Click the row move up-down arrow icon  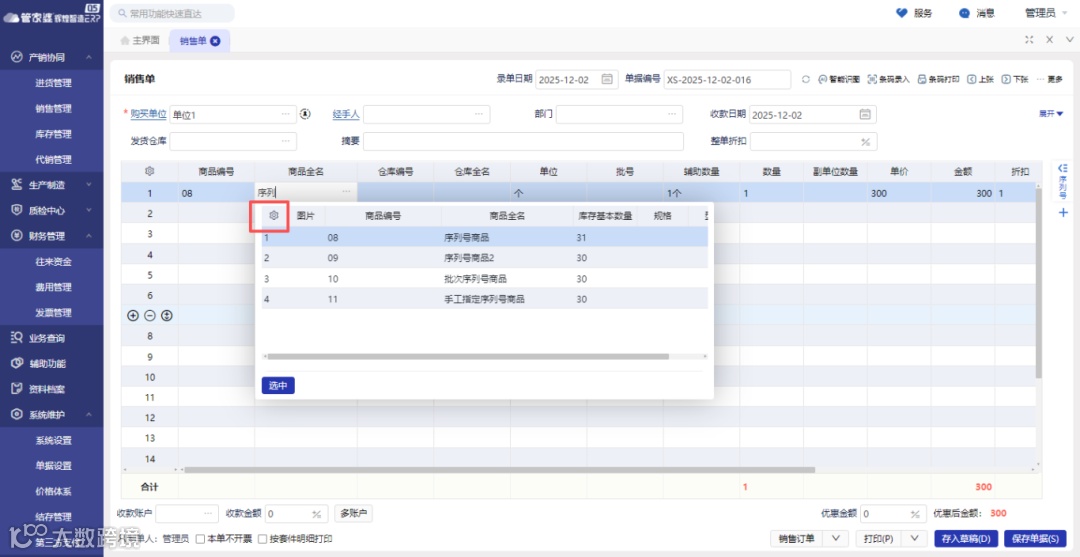click(166, 315)
